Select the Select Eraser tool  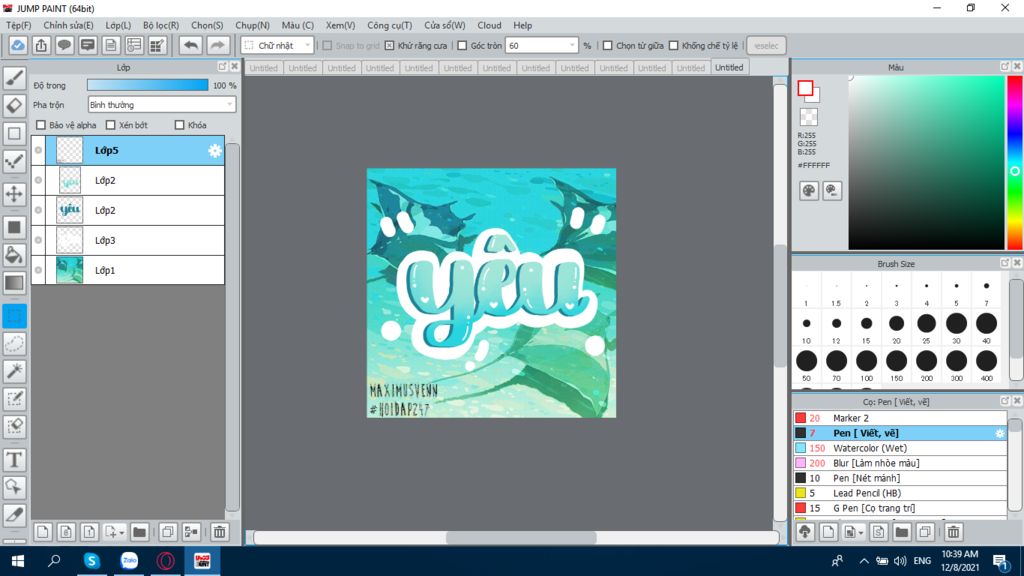(x=14, y=426)
